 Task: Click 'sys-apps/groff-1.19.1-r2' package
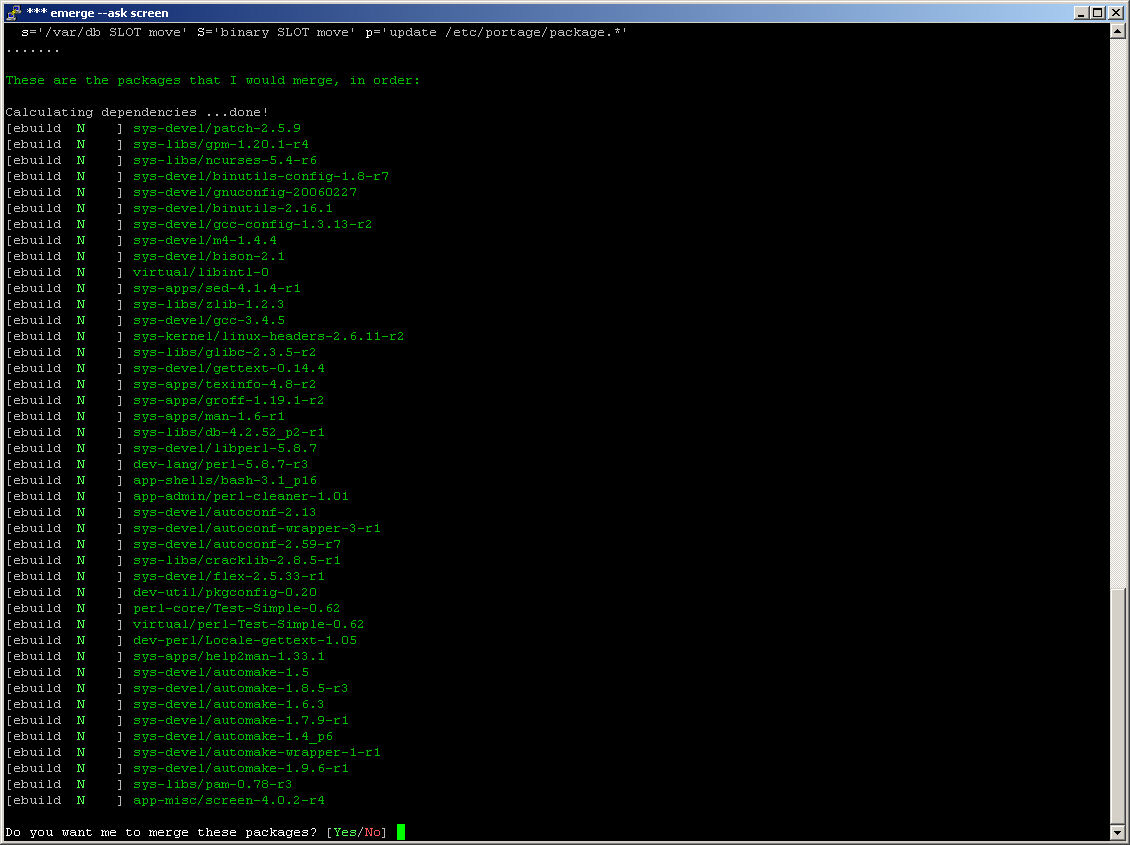229,400
